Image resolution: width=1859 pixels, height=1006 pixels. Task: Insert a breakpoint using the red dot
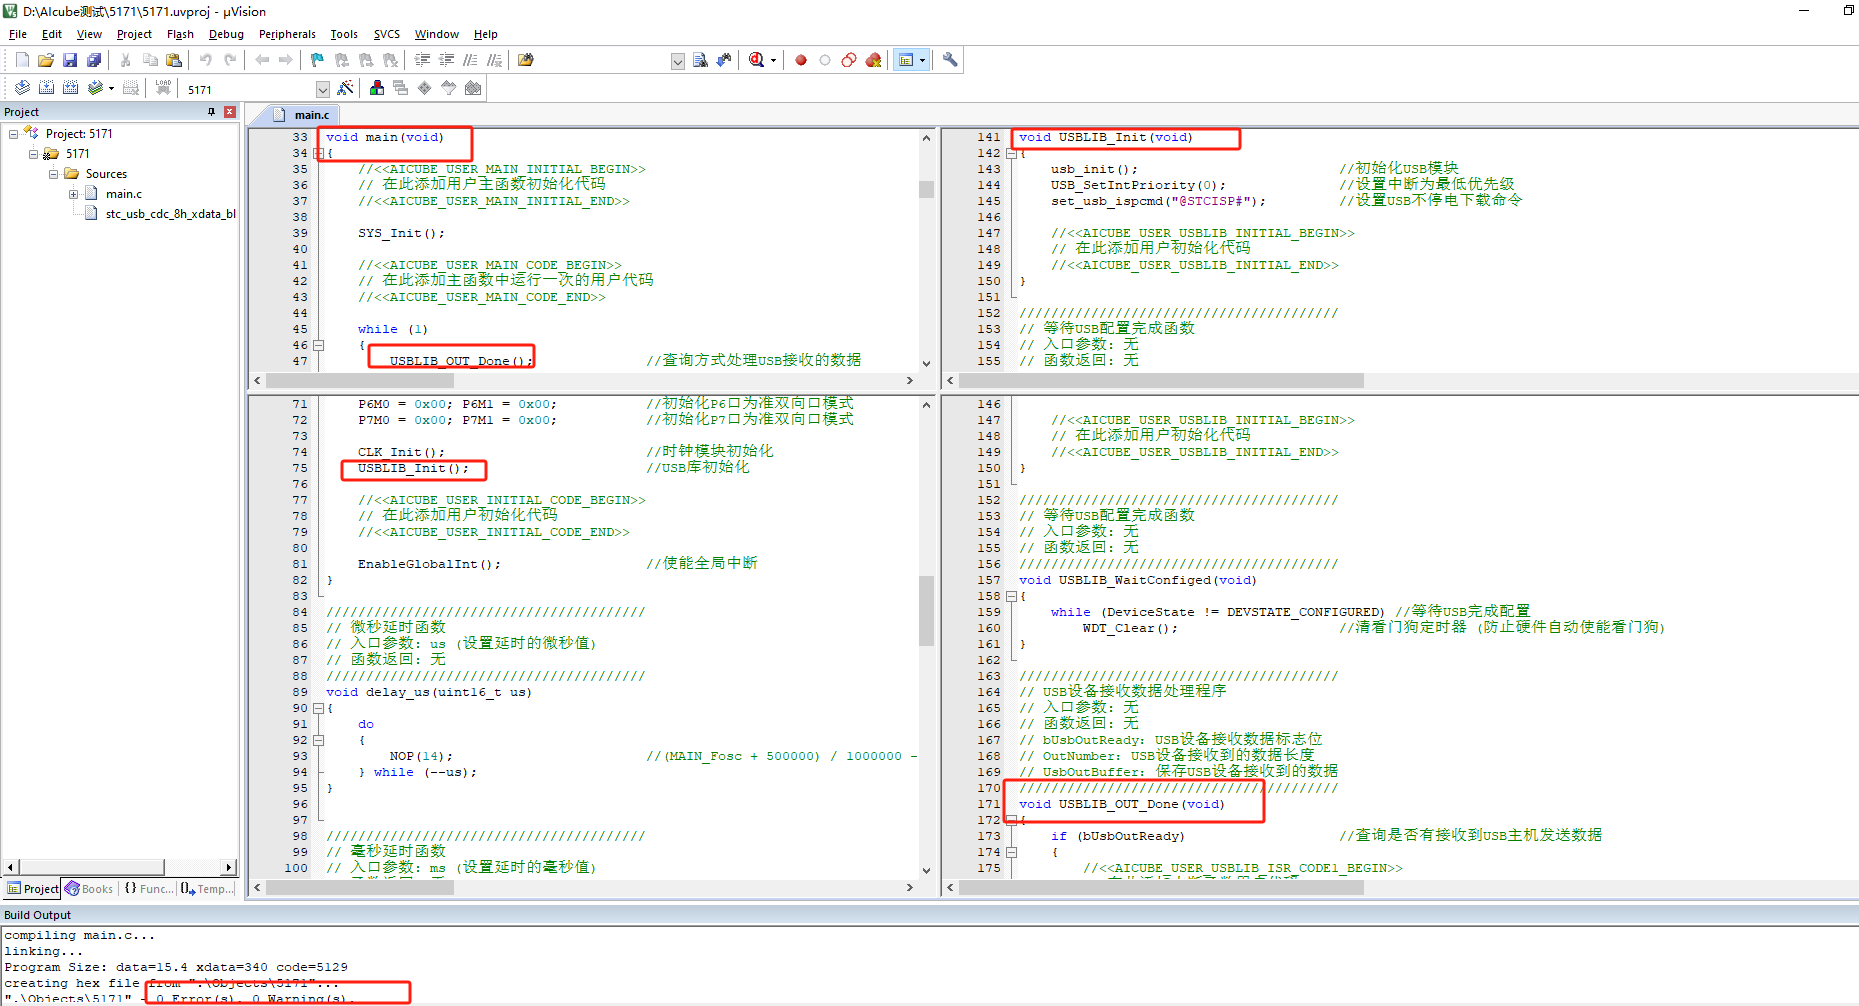[801, 60]
